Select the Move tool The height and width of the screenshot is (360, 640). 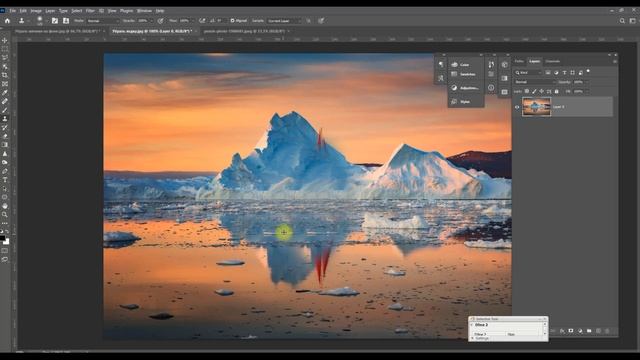click(5, 41)
